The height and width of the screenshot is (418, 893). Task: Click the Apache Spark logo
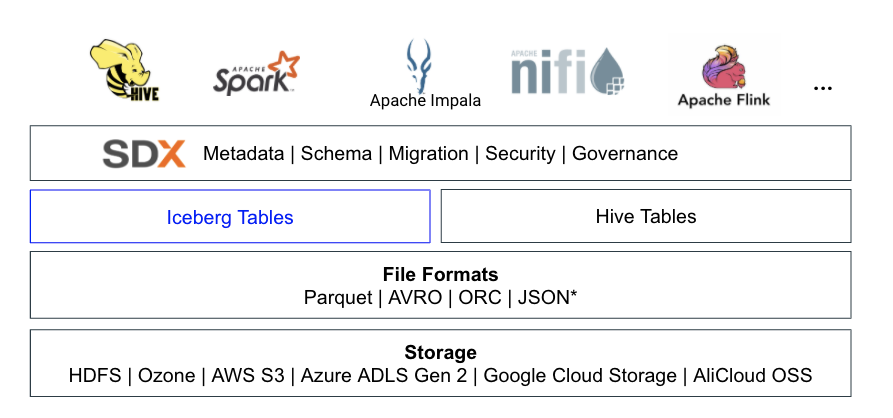pos(256,74)
